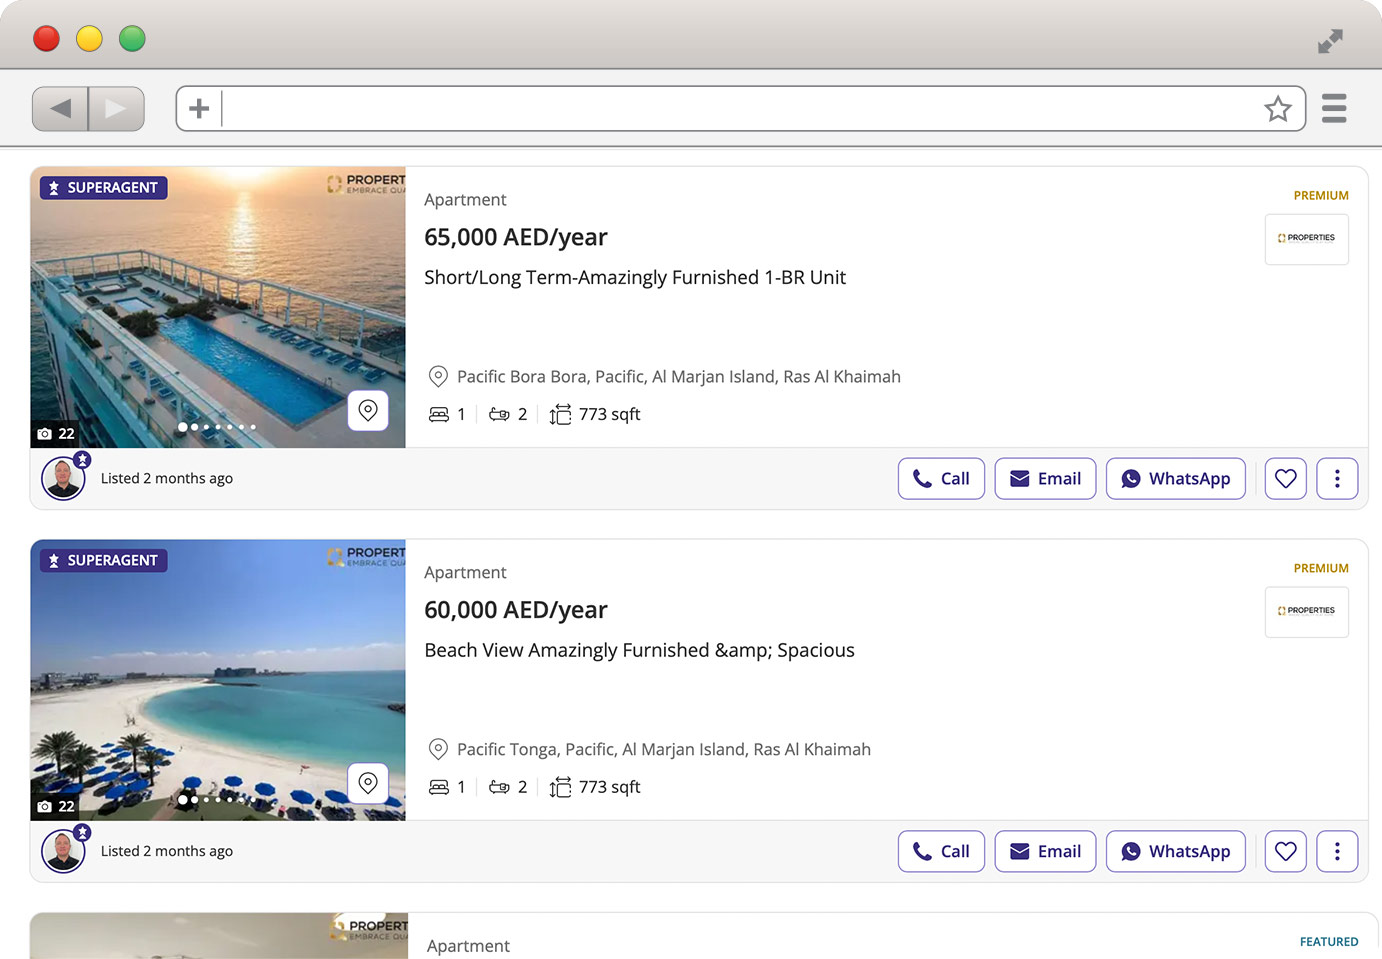Toggle fullscreen using the expand arrows icon
This screenshot has height=959, width=1382.
[x=1329, y=41]
